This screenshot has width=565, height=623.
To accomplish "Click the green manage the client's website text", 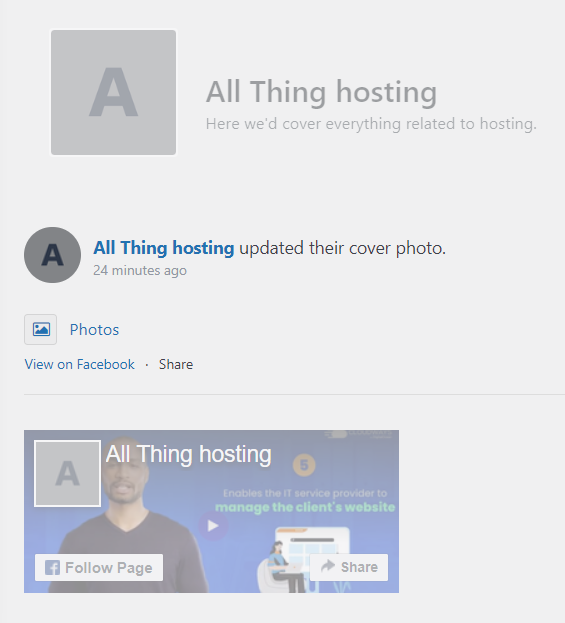I will (x=305, y=507).
